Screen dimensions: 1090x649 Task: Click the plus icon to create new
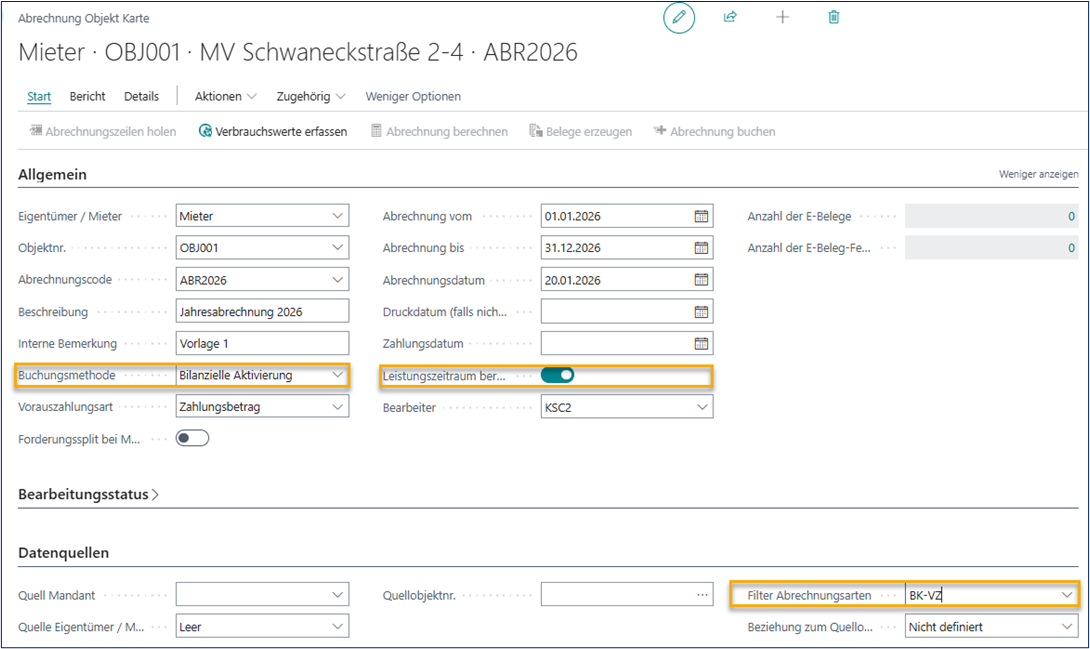[x=782, y=17]
